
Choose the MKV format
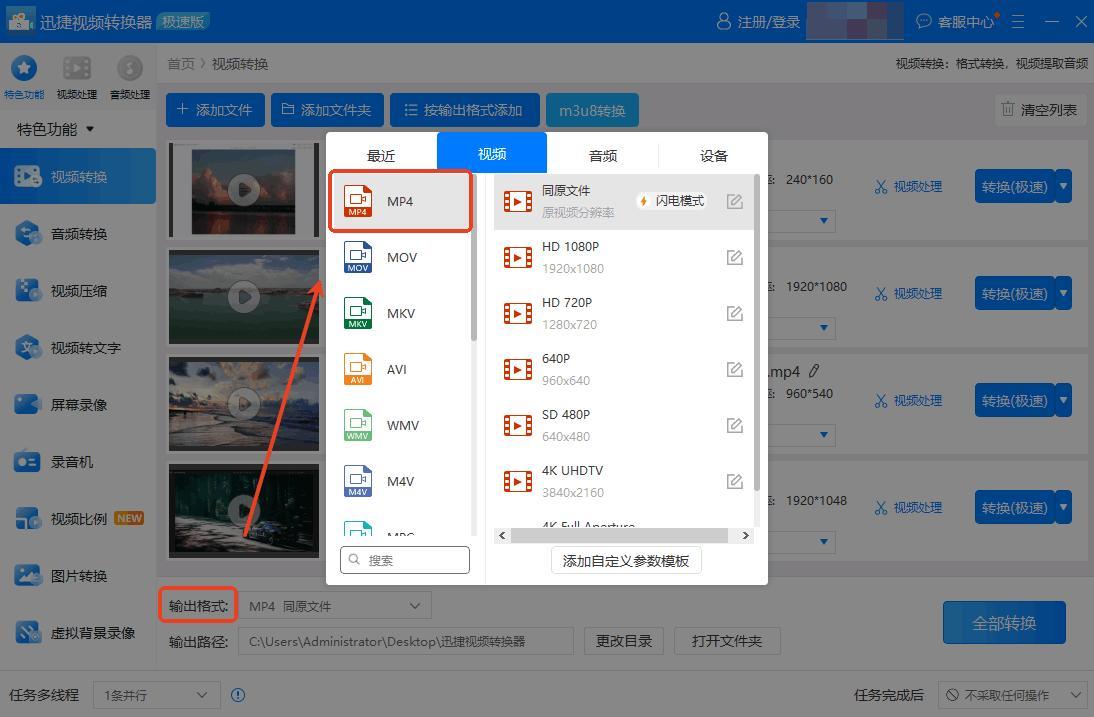[x=400, y=313]
